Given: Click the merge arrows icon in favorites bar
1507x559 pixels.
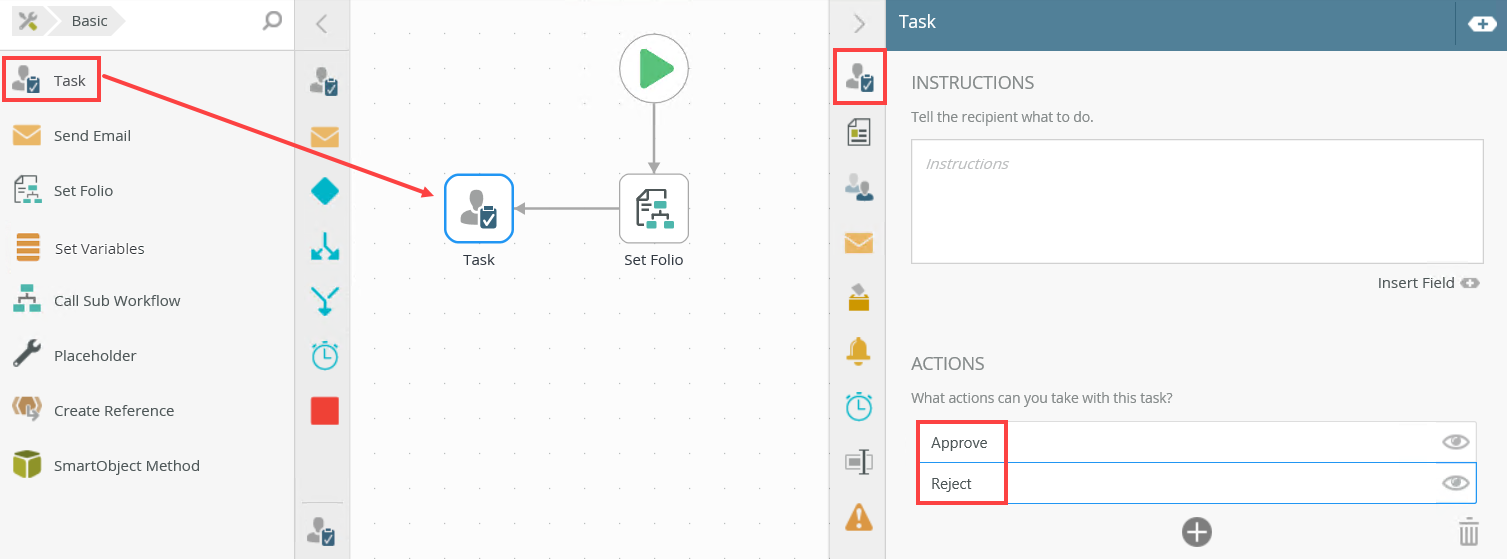Looking at the screenshot, I should (x=325, y=300).
